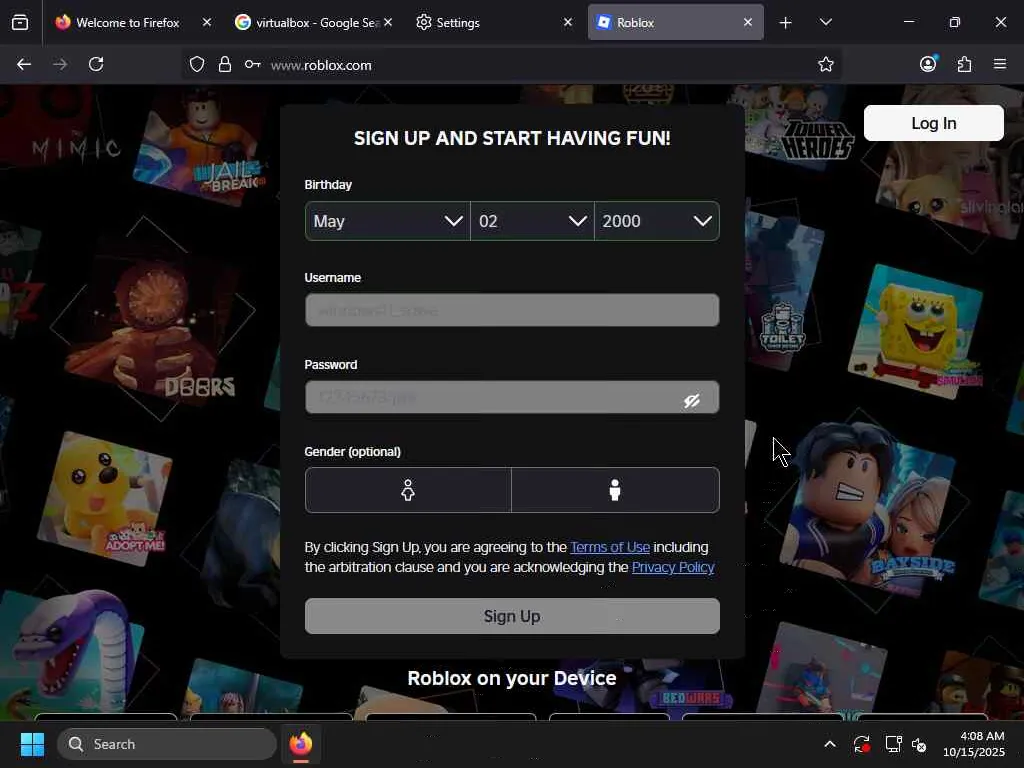
Task: Focus the Username input field
Action: coord(512,310)
